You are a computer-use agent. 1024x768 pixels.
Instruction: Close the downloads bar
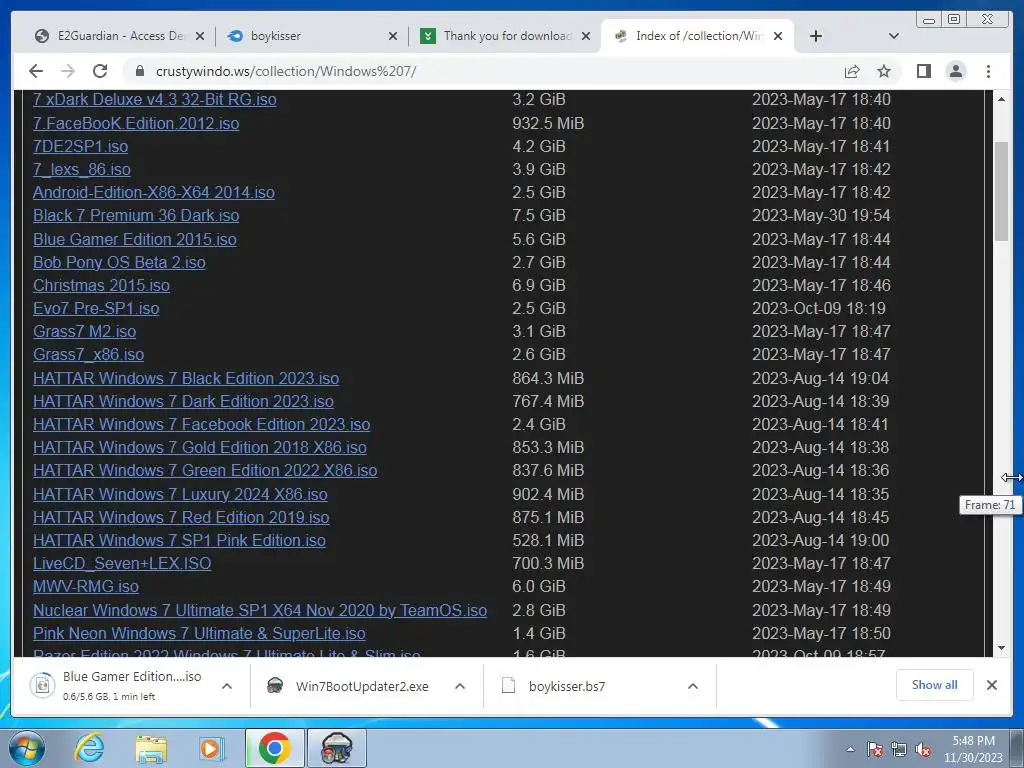(991, 685)
